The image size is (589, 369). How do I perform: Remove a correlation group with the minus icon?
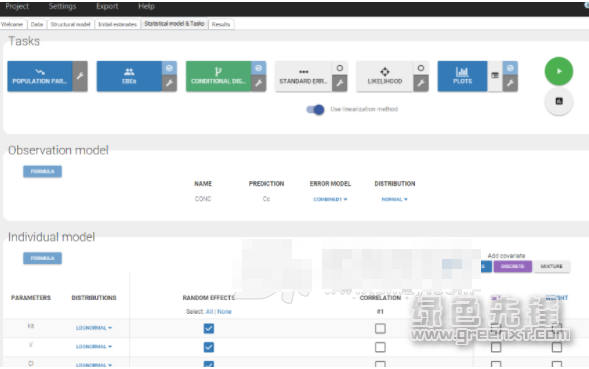point(354,298)
